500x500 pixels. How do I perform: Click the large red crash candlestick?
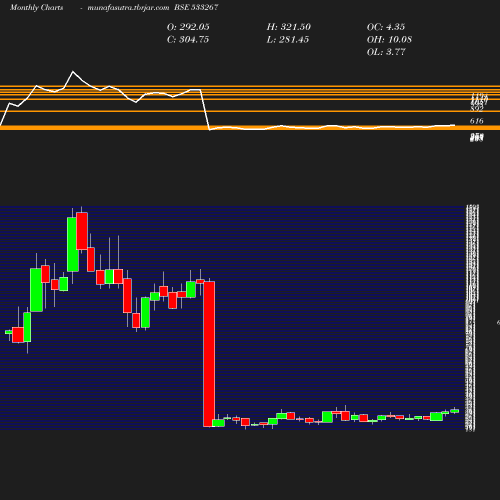click(x=209, y=354)
